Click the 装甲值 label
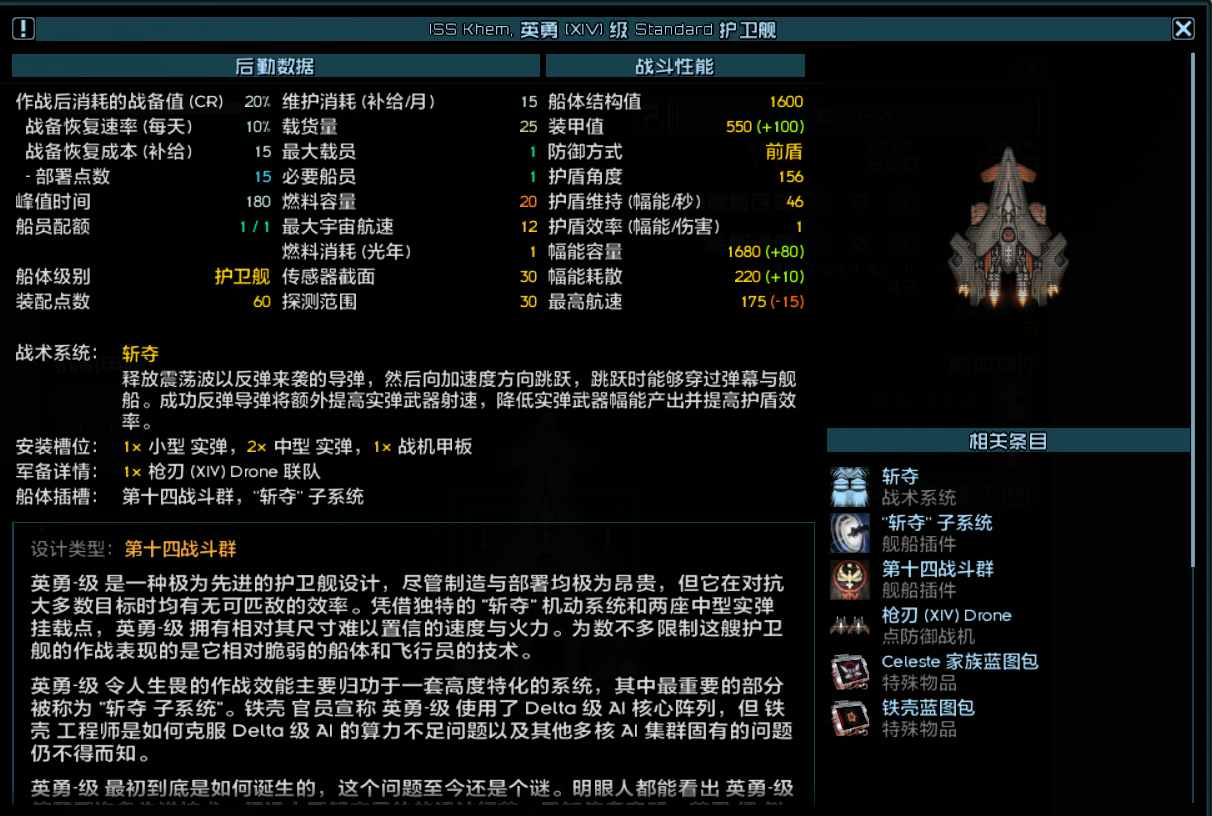Viewport: 1212px width, 816px height. pos(576,127)
